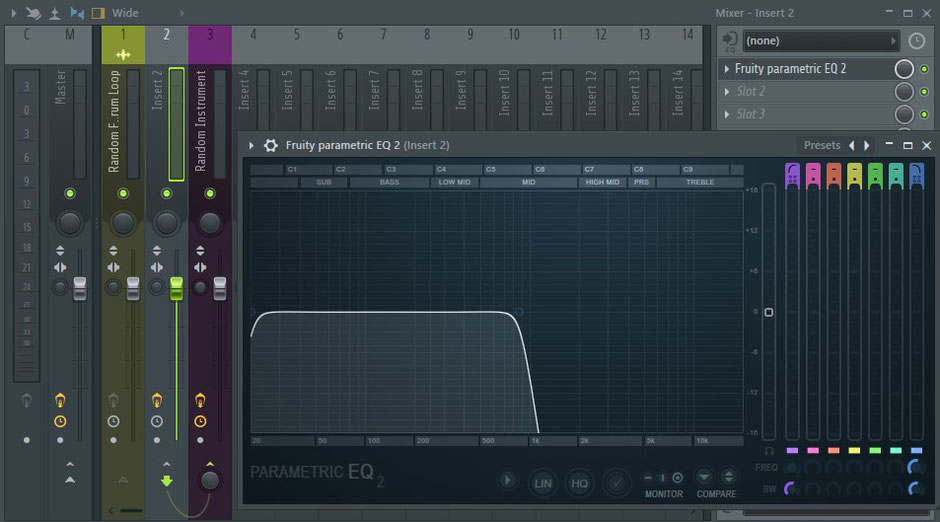The width and height of the screenshot is (940, 522).
Task: Open the mixer options menu arrow
Action: point(13,13)
